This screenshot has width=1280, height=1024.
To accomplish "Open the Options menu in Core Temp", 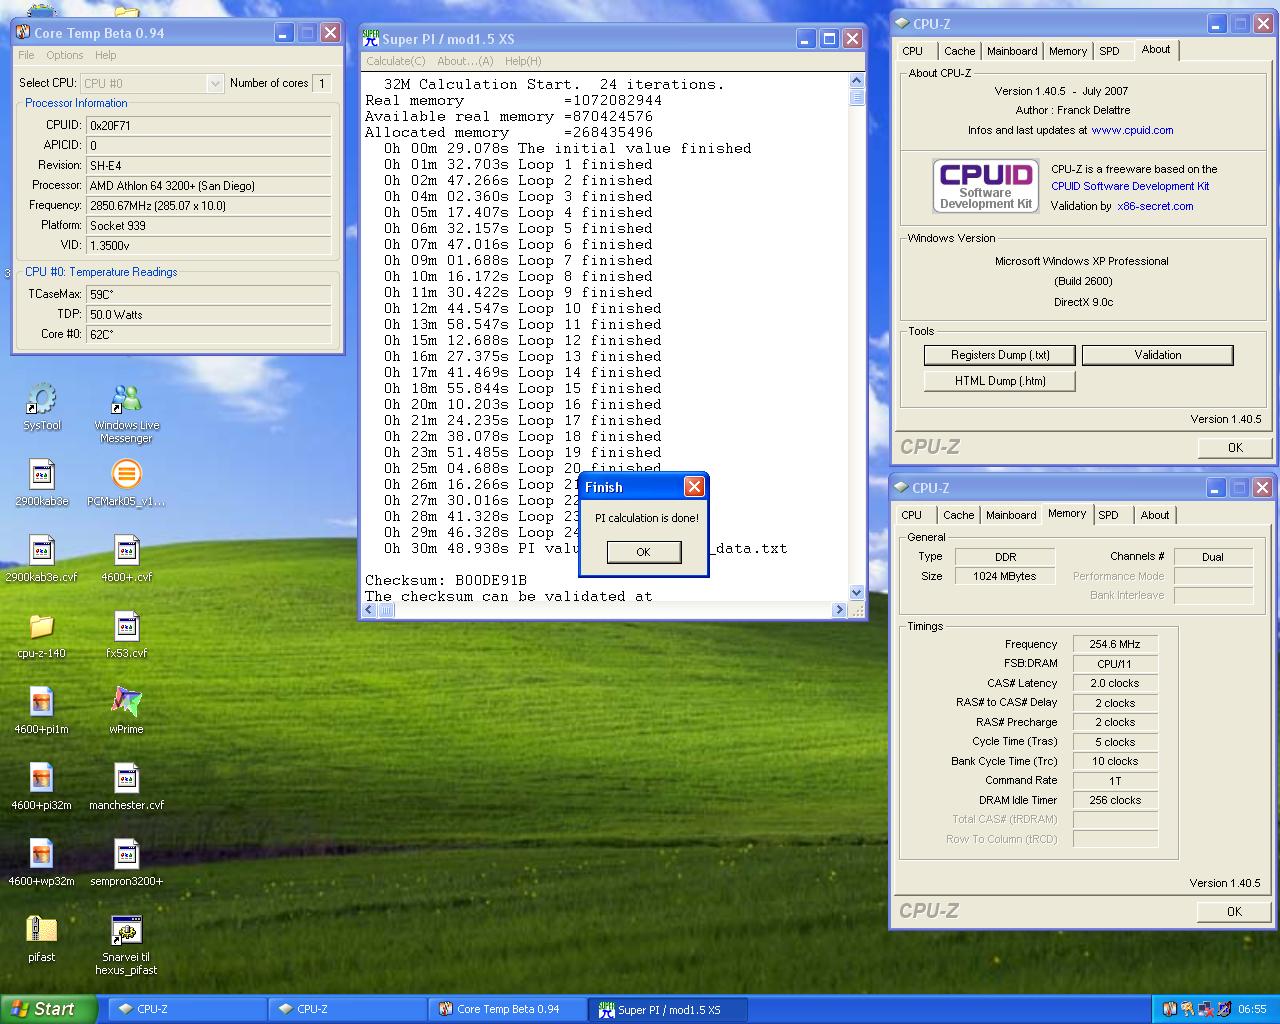I will [64, 55].
